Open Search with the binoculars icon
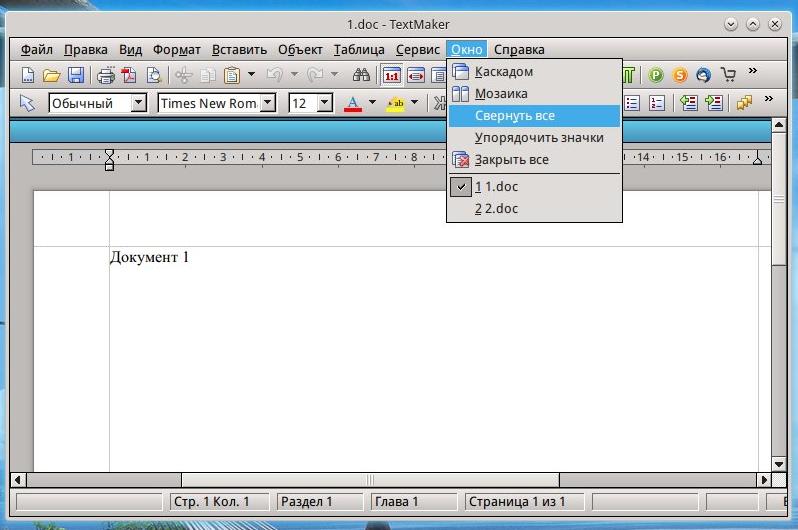Image resolution: width=798 pixels, height=530 pixels. click(361, 75)
